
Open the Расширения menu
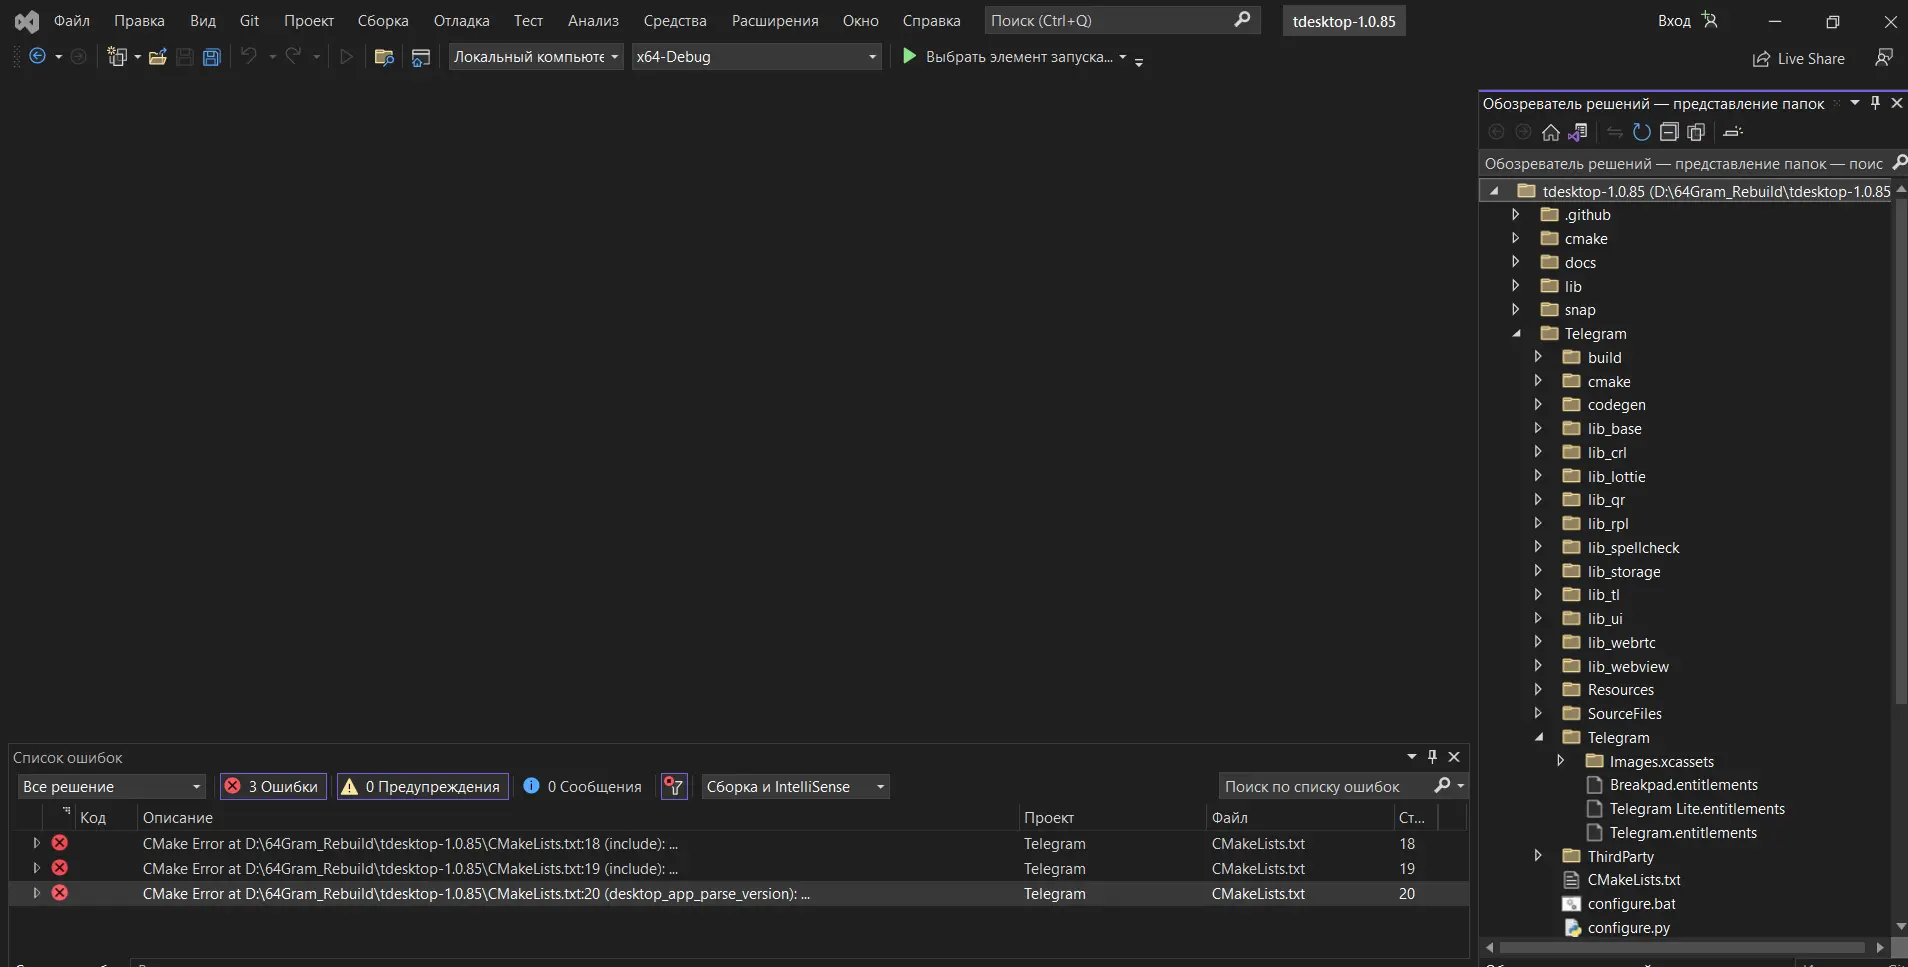[x=775, y=20]
